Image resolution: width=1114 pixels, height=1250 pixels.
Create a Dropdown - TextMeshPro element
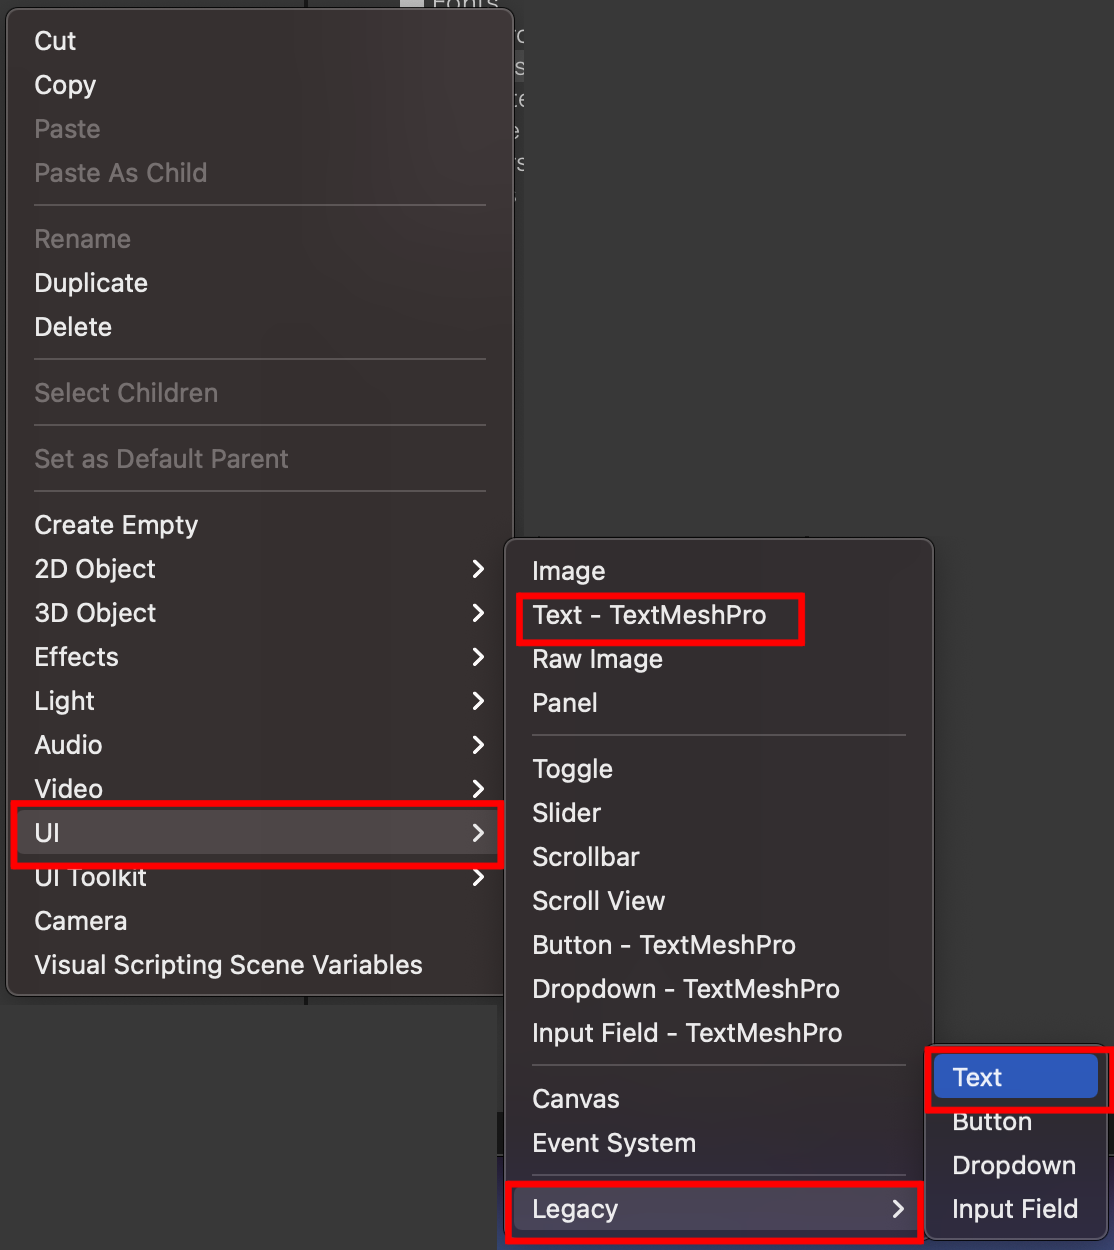pyautogui.click(x=686, y=989)
